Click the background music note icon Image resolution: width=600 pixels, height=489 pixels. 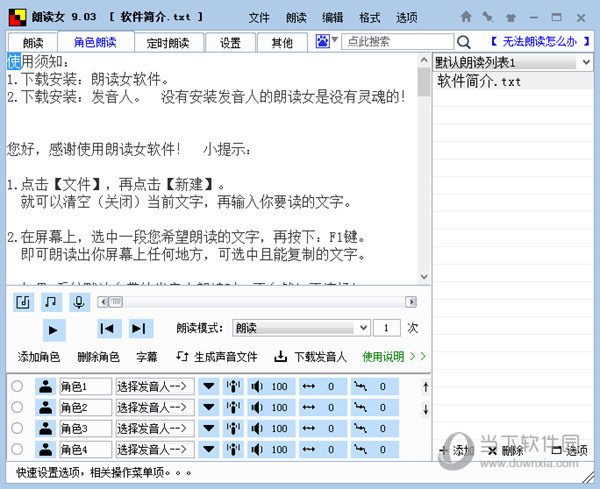[x=51, y=302]
